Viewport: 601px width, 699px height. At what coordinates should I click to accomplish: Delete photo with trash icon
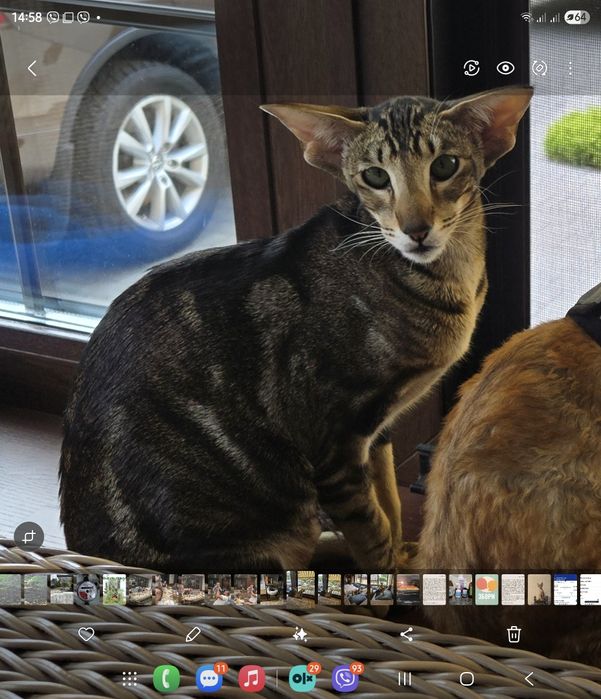(514, 634)
